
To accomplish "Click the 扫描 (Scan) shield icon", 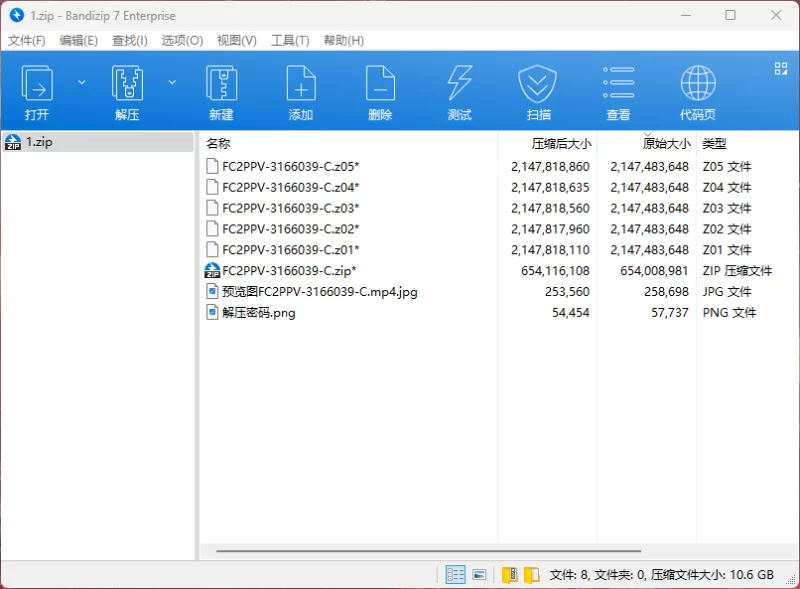I will click(538, 92).
